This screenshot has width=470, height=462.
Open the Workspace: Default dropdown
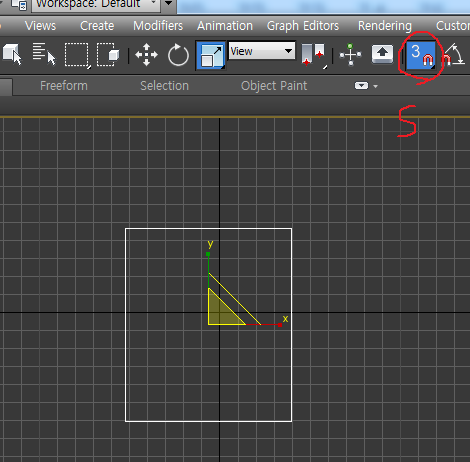click(95, 4)
